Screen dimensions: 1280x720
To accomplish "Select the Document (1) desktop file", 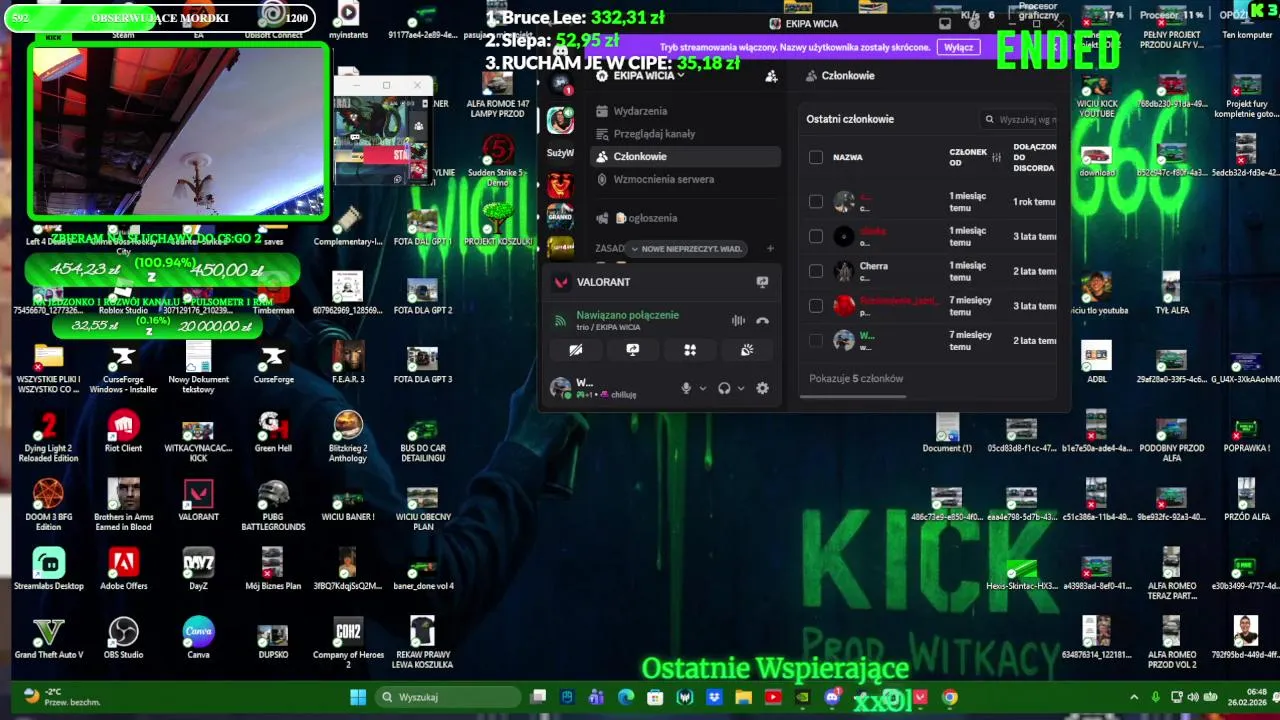I will [947, 433].
